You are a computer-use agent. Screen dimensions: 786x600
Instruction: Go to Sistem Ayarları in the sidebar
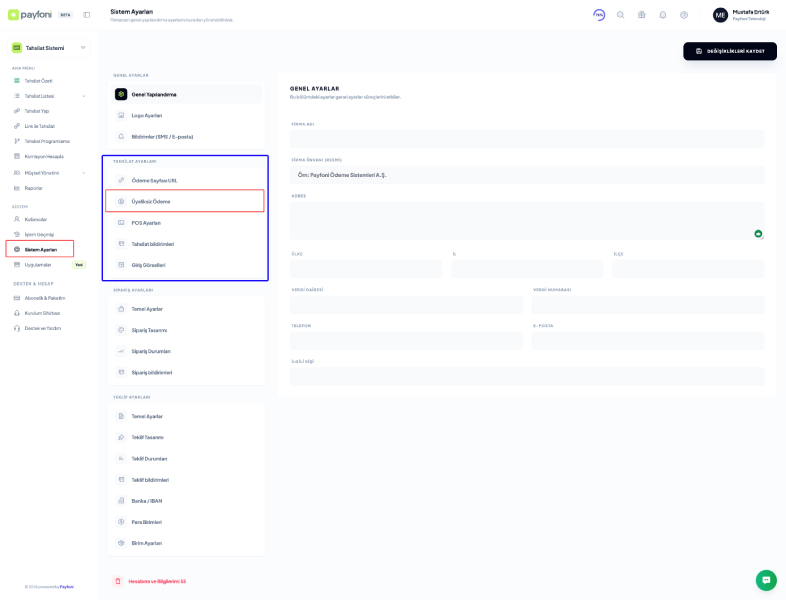(40, 249)
